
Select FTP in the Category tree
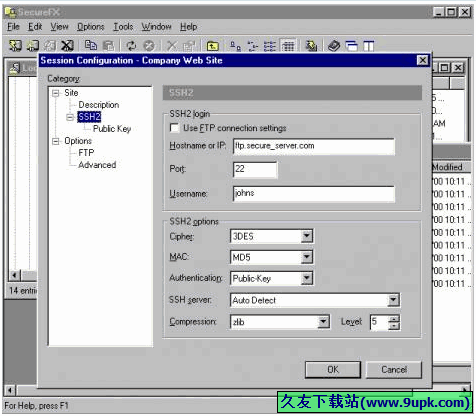pyautogui.click(x=86, y=153)
